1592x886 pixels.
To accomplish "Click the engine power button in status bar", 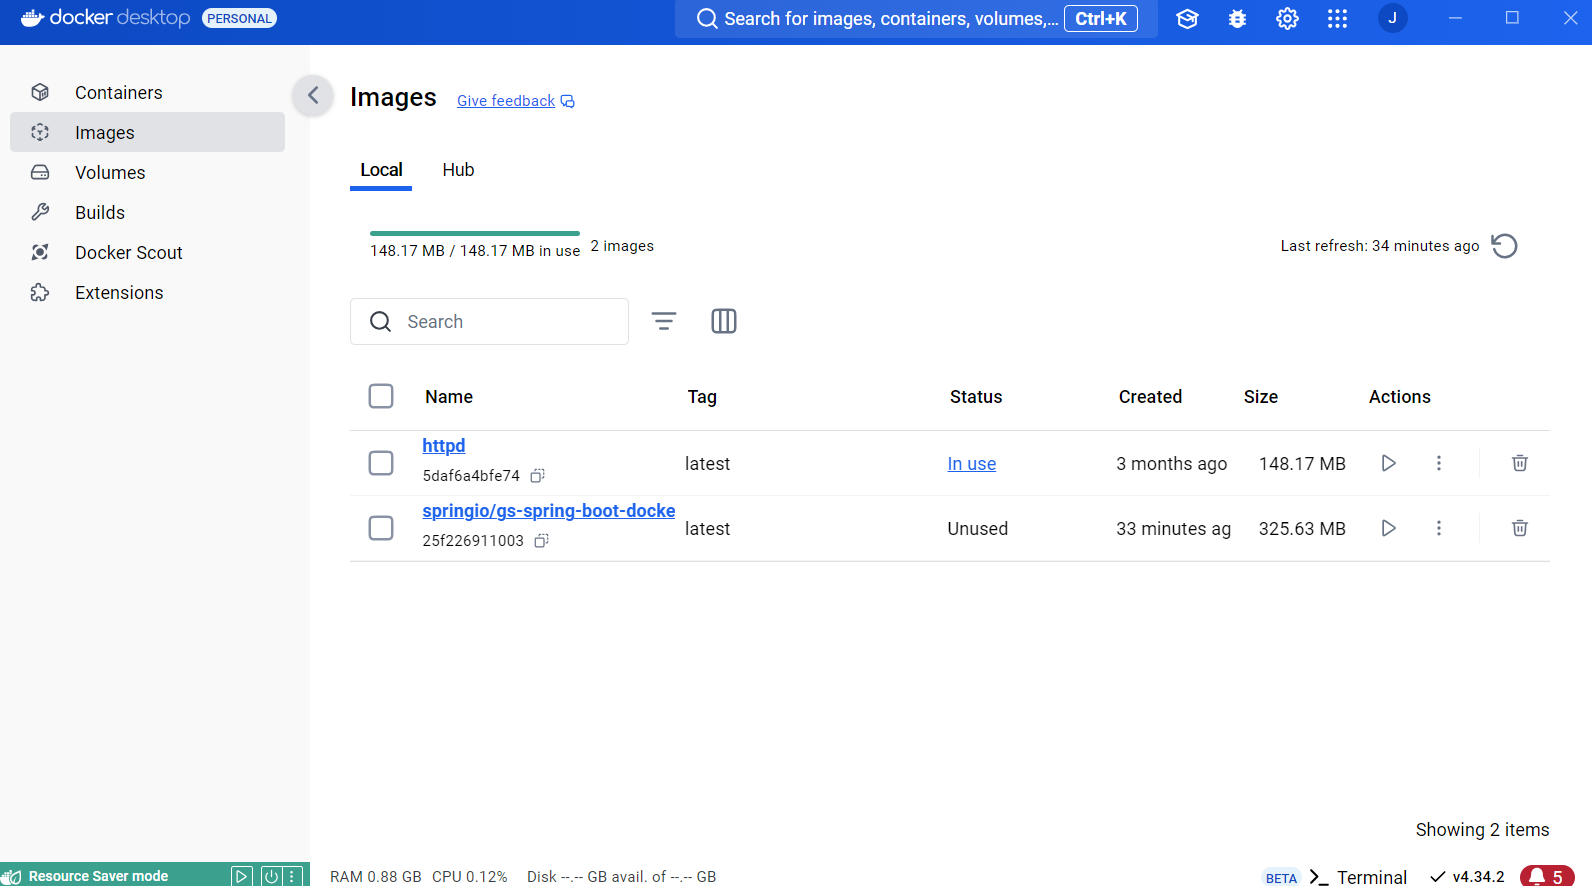I will pos(271,876).
